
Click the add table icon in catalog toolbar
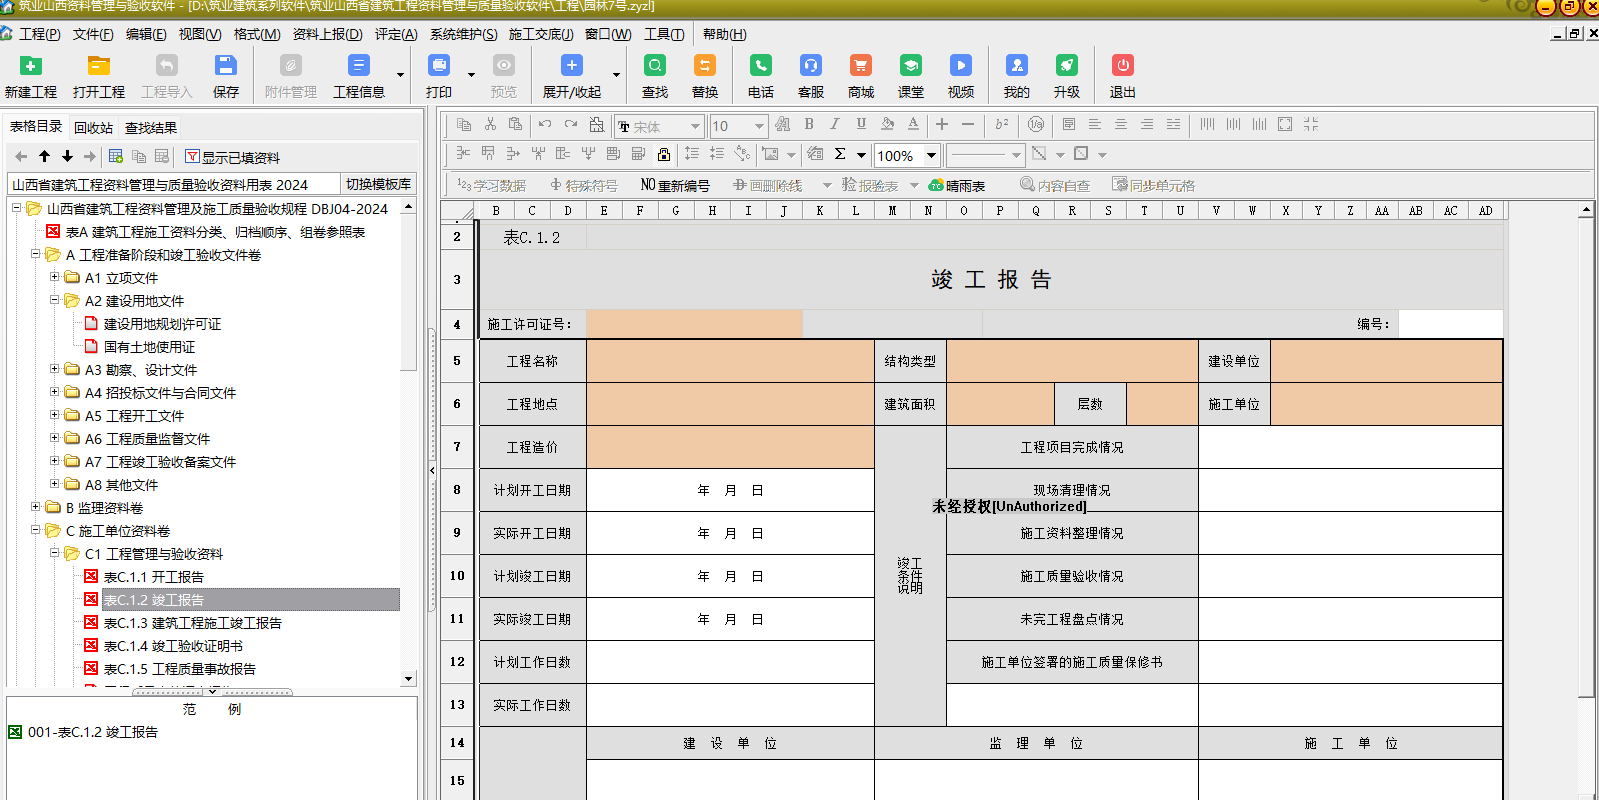[116, 157]
